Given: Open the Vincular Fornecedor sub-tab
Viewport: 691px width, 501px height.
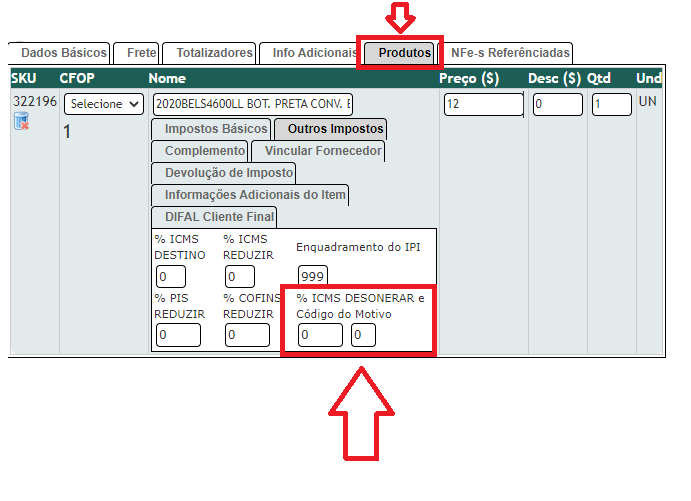Looking at the screenshot, I should pyautogui.click(x=318, y=151).
